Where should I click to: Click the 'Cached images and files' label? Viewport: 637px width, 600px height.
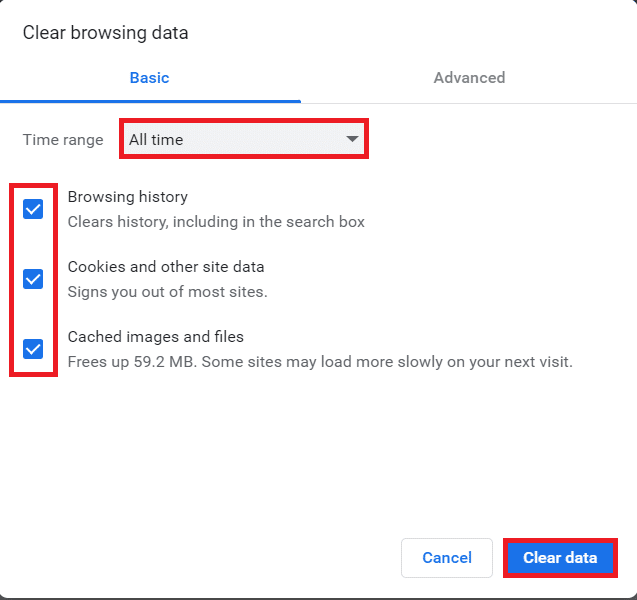click(x=155, y=337)
